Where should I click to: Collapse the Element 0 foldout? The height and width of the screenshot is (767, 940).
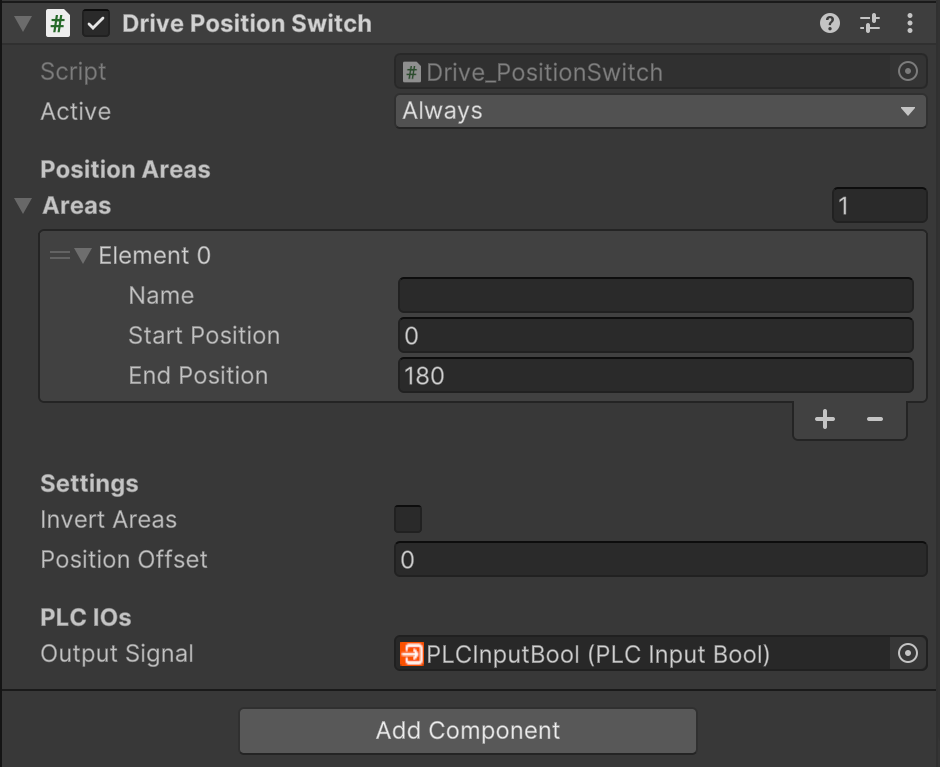coord(83,256)
